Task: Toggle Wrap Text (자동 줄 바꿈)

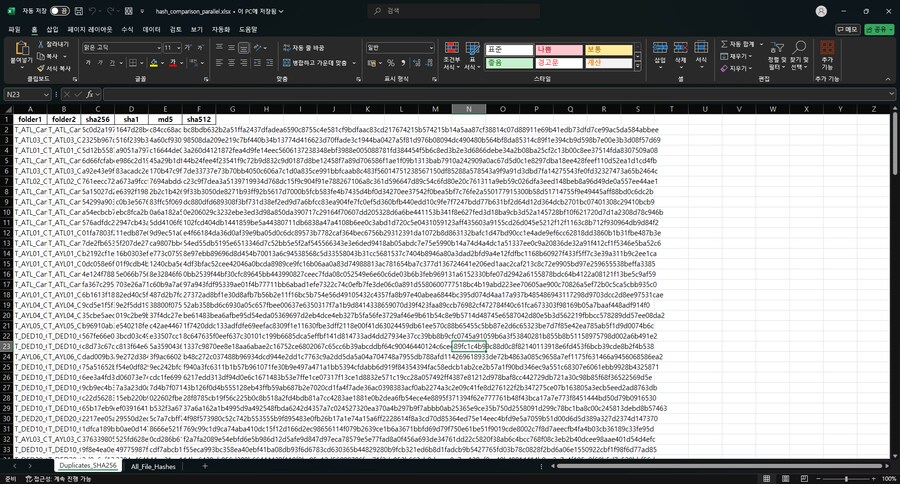Action: tap(302, 47)
